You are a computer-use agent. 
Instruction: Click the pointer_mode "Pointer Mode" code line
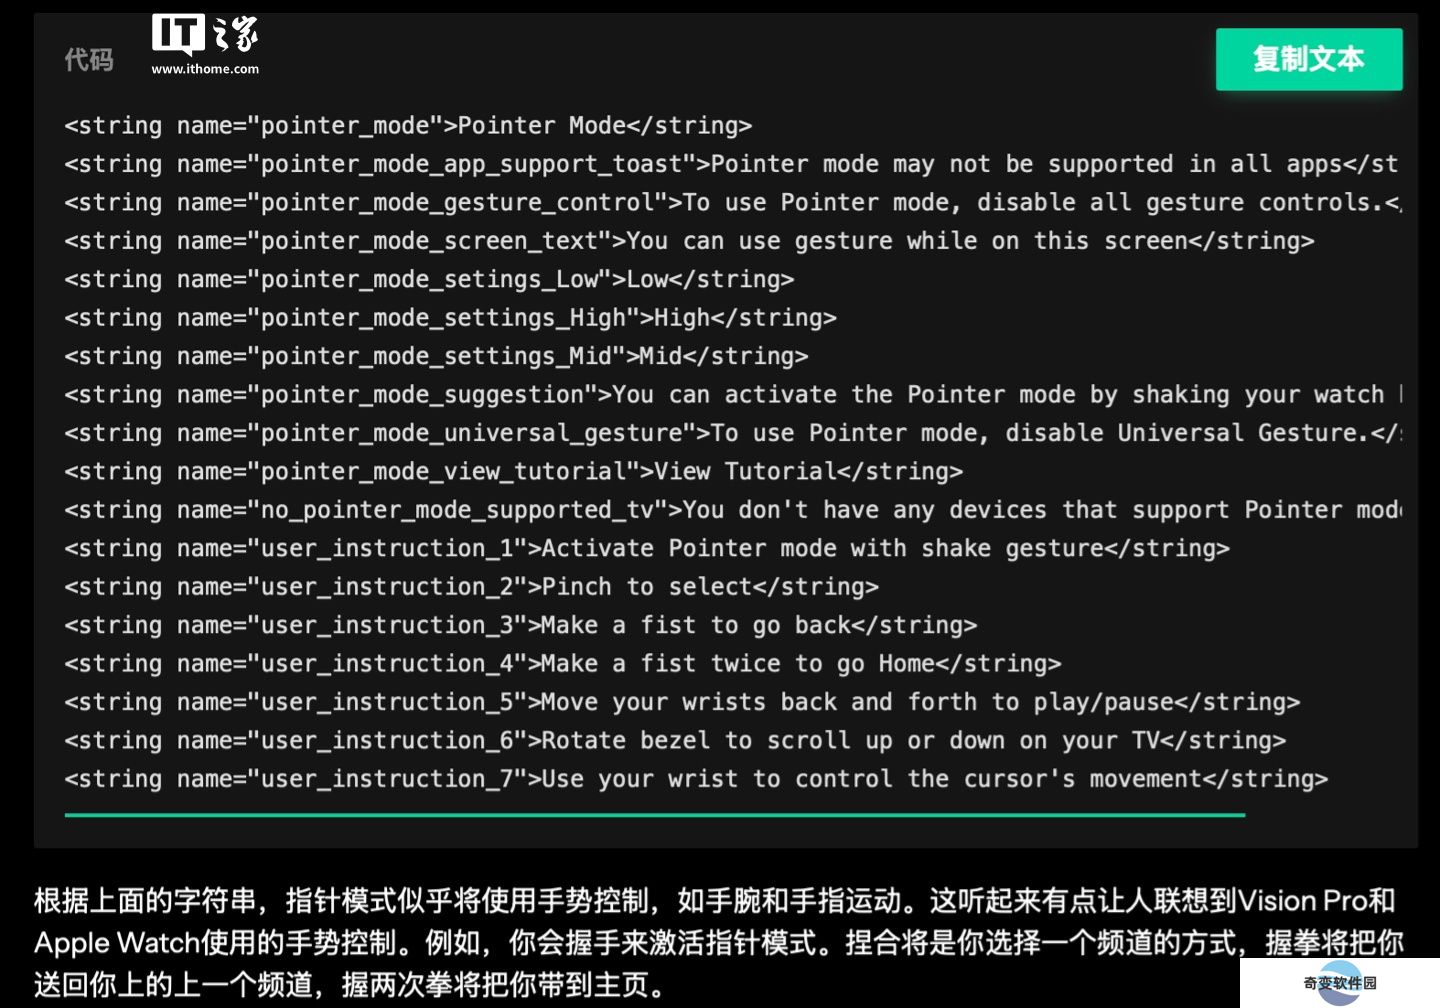(408, 126)
